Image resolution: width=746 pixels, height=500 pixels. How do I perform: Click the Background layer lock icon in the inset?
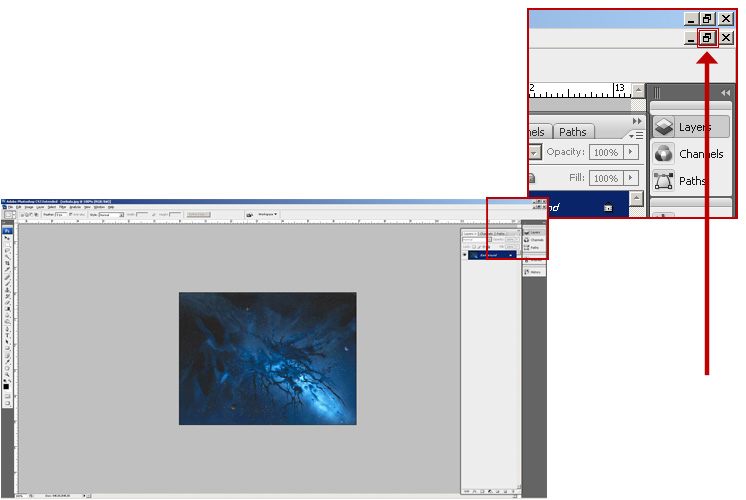[x=607, y=207]
